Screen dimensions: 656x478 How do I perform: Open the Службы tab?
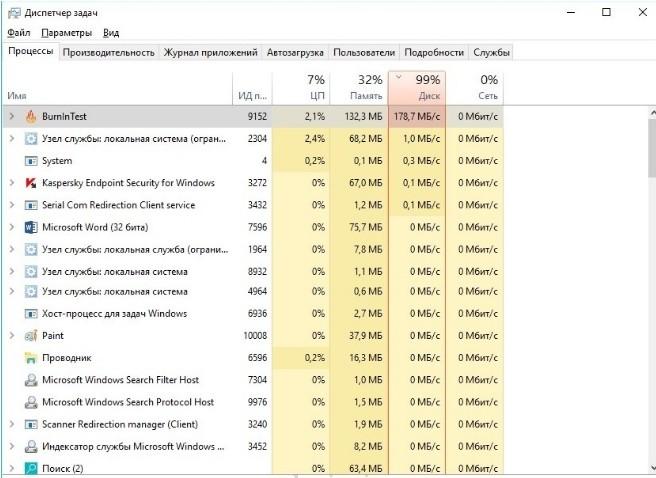[491, 53]
